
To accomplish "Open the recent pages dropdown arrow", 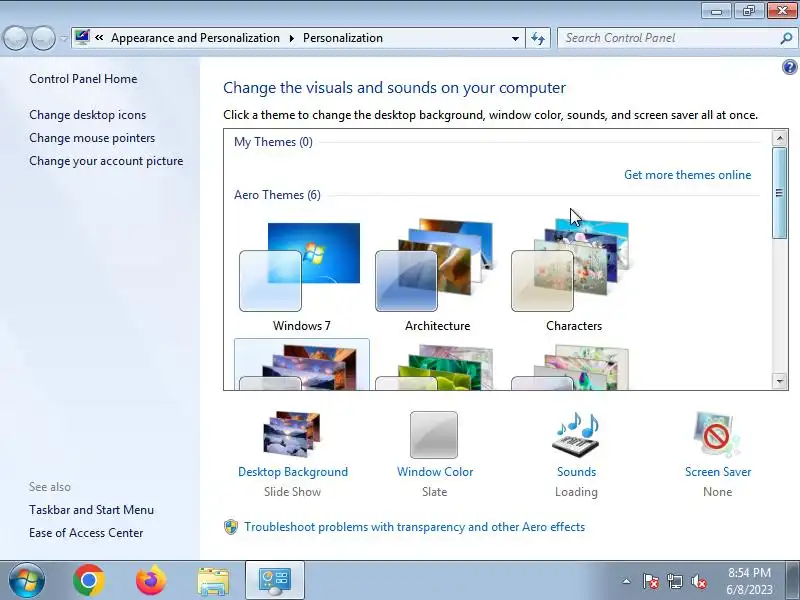I will pyautogui.click(x=64, y=38).
